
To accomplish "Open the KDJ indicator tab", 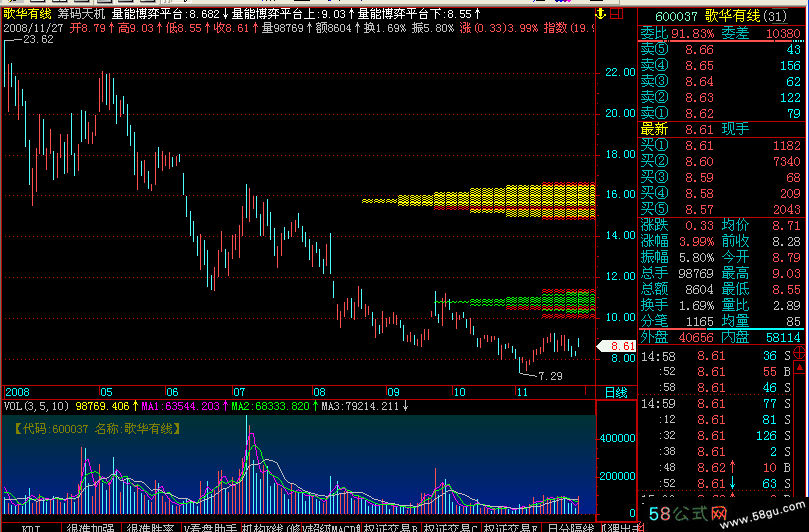I will [31, 528].
